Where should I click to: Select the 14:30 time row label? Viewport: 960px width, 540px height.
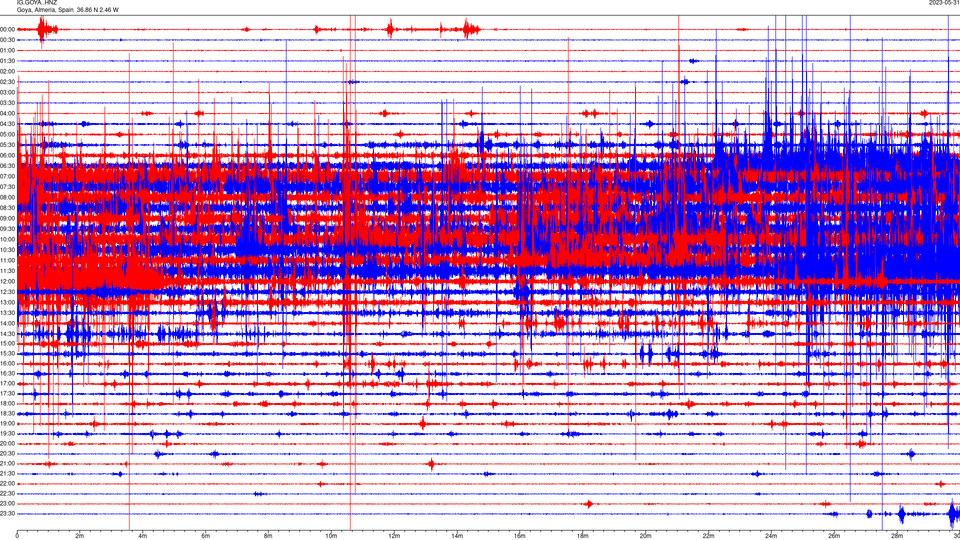(7, 334)
